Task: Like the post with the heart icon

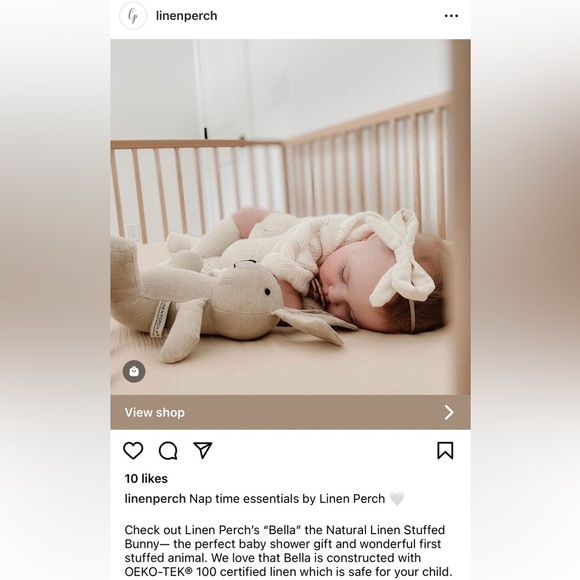Action: [x=133, y=450]
